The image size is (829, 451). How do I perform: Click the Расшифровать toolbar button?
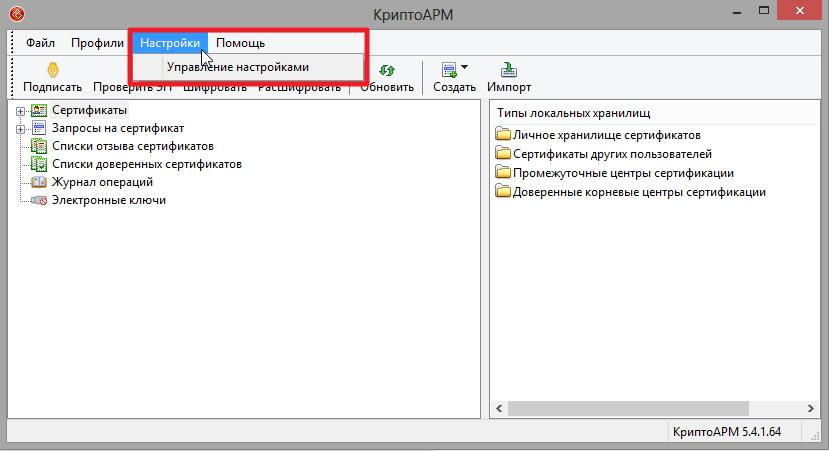click(299, 87)
